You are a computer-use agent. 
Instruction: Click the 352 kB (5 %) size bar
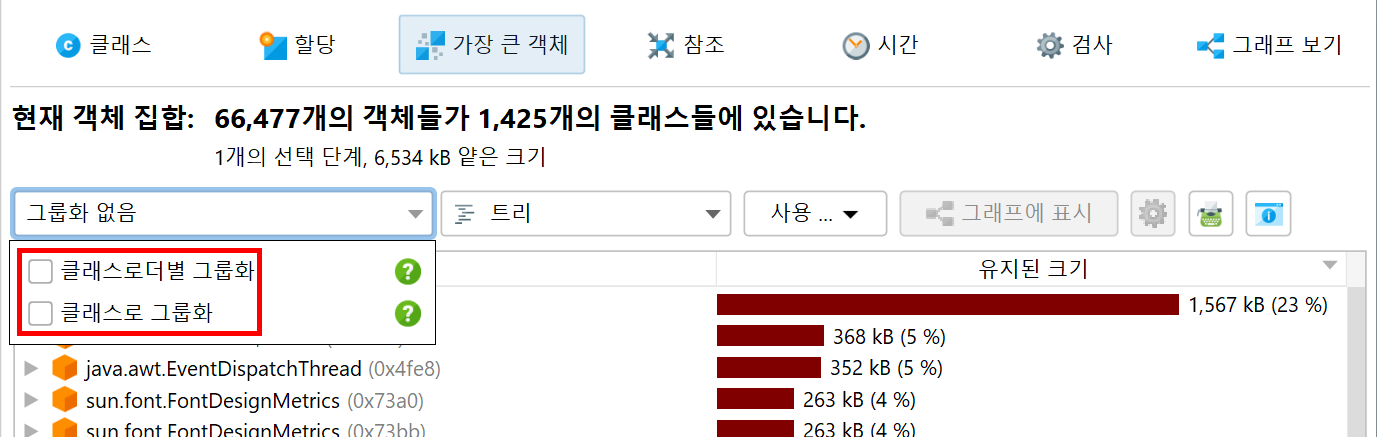767,368
